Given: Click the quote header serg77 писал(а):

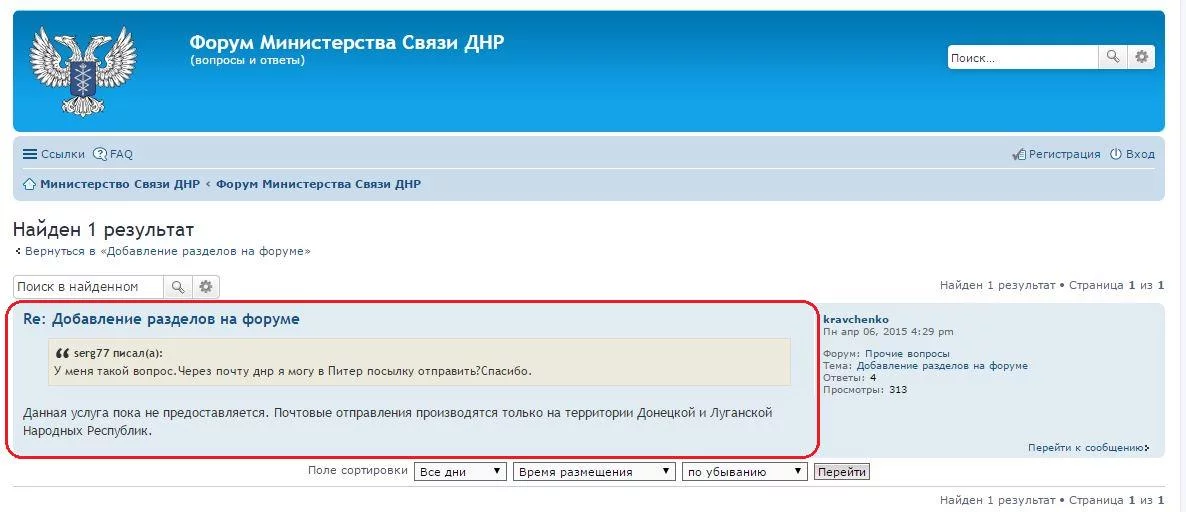Looking at the screenshot, I should pyautogui.click(x=118, y=353).
